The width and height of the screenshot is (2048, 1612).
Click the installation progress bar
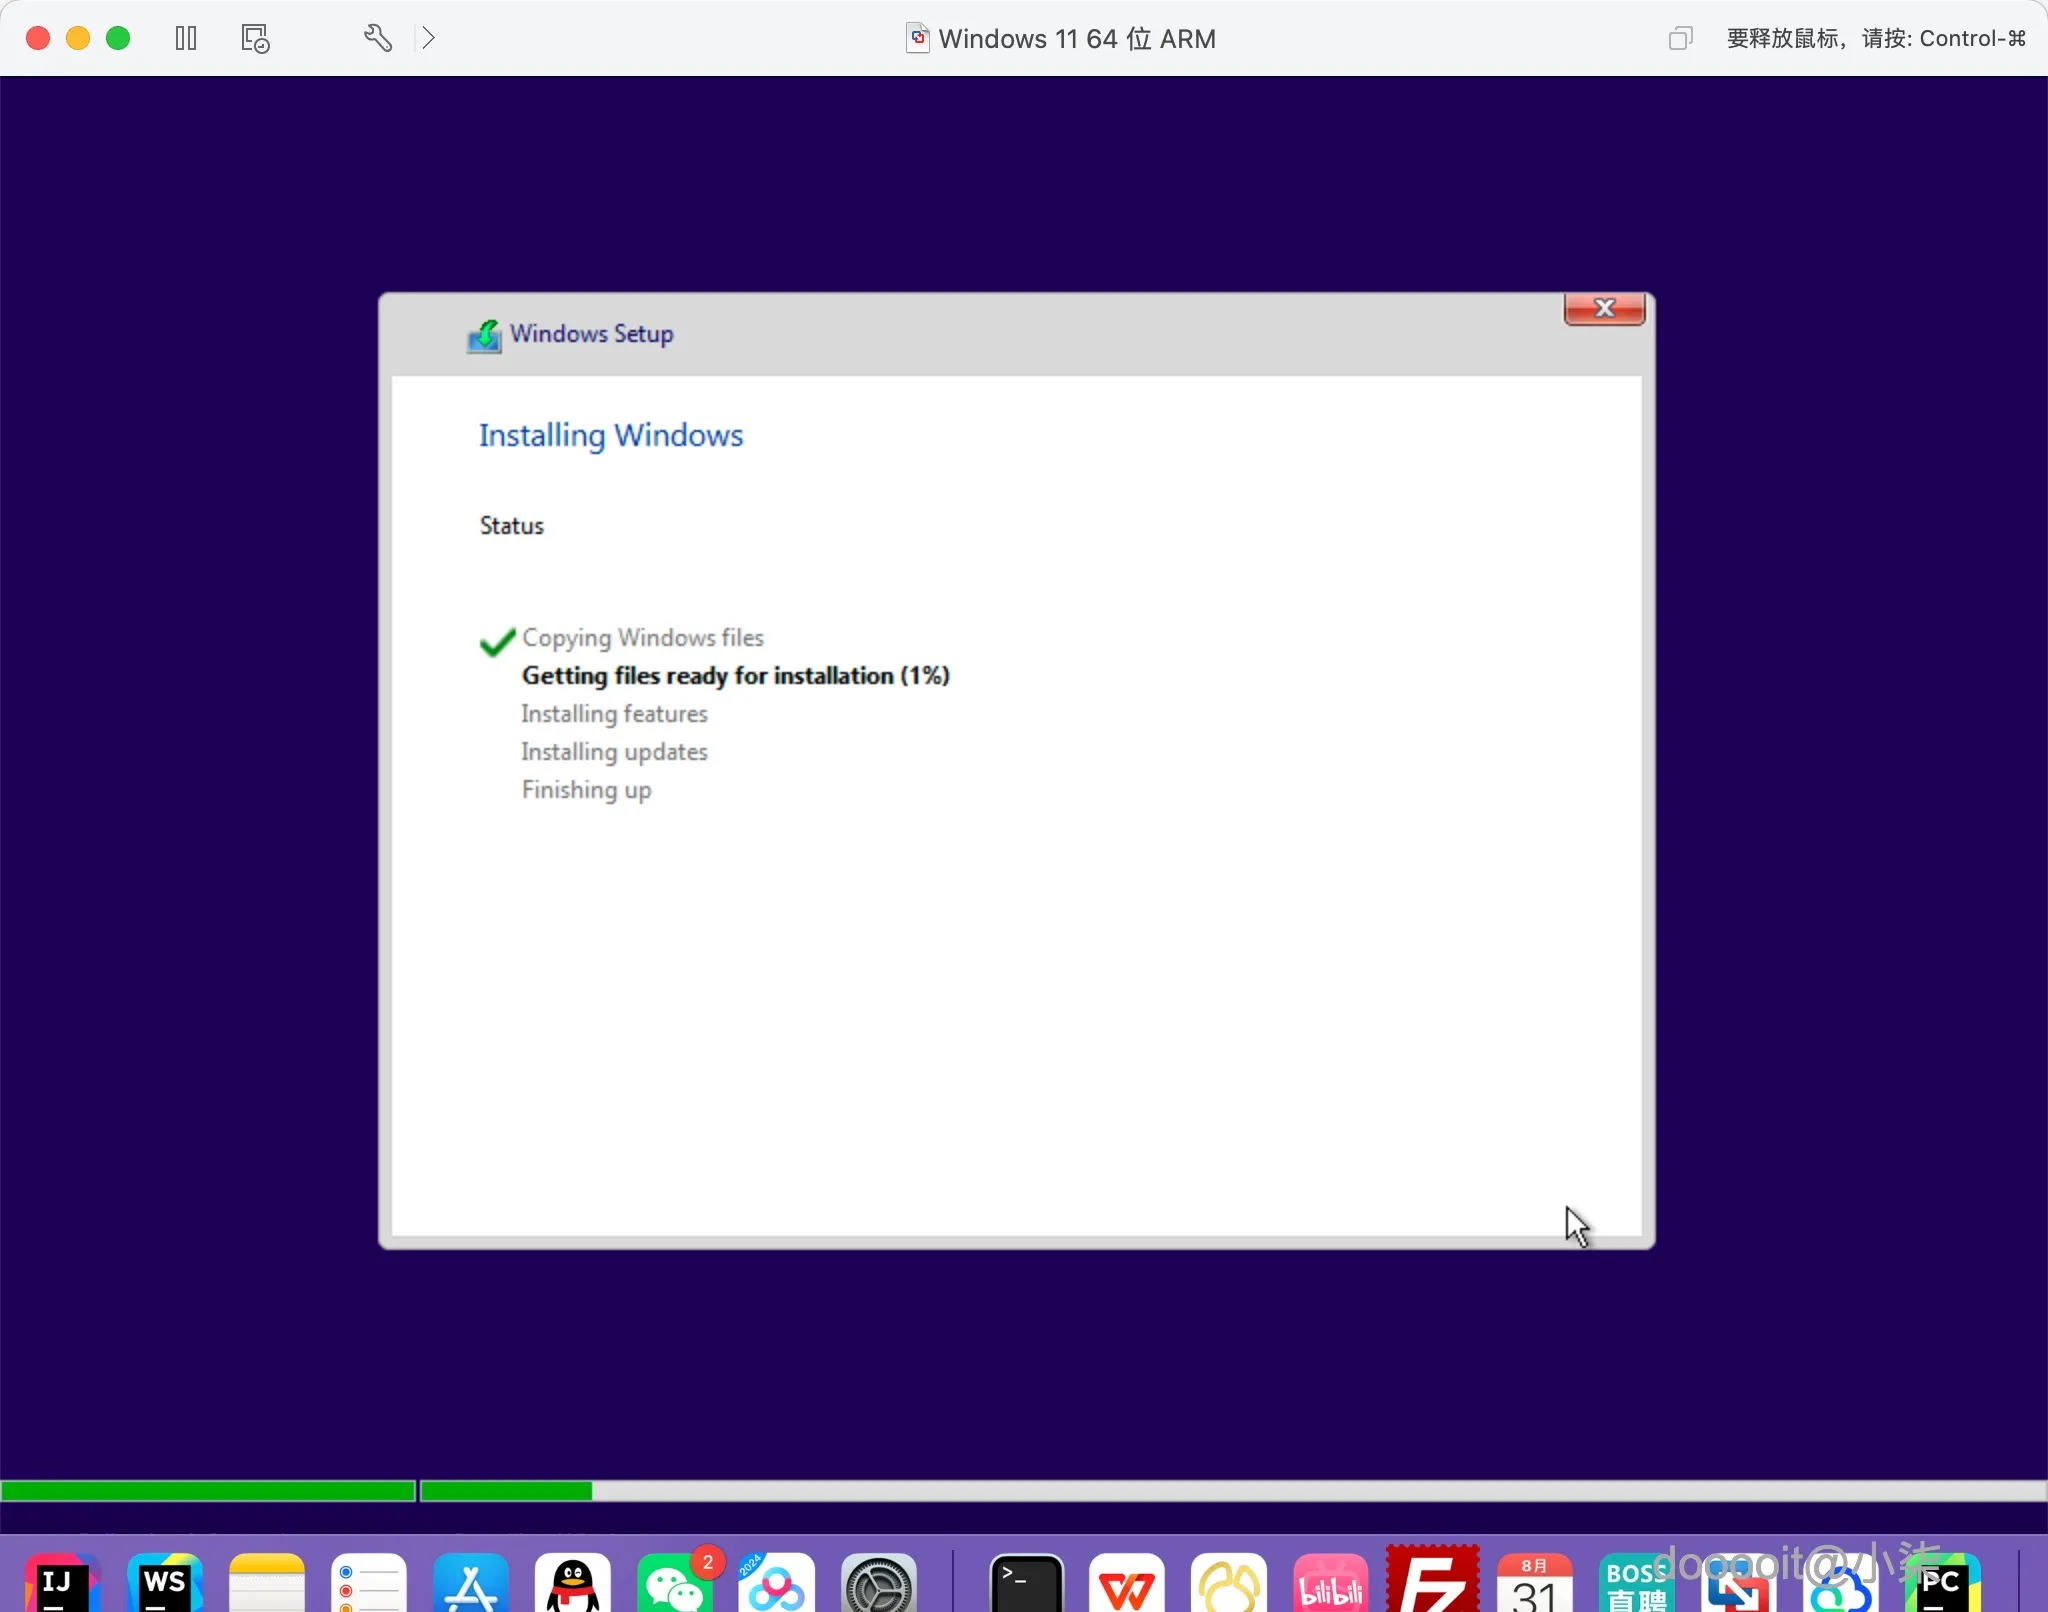click(x=1024, y=1490)
